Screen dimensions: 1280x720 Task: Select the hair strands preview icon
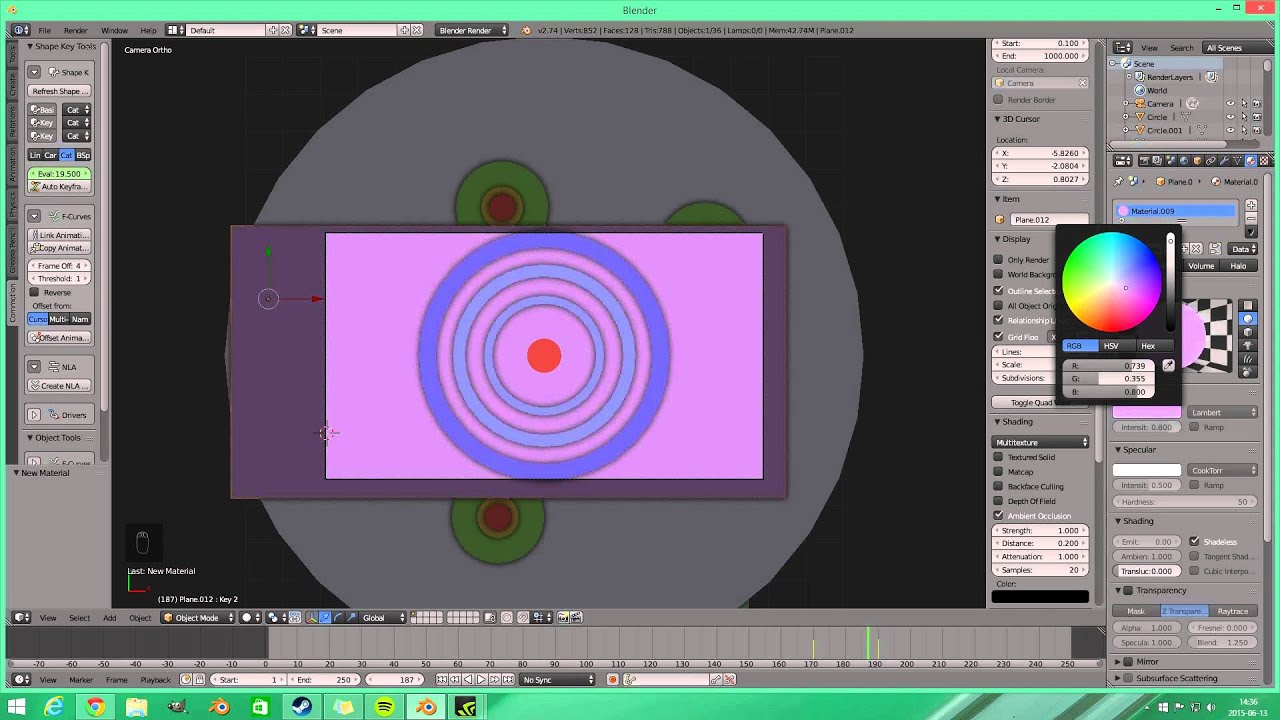pos(1247,358)
